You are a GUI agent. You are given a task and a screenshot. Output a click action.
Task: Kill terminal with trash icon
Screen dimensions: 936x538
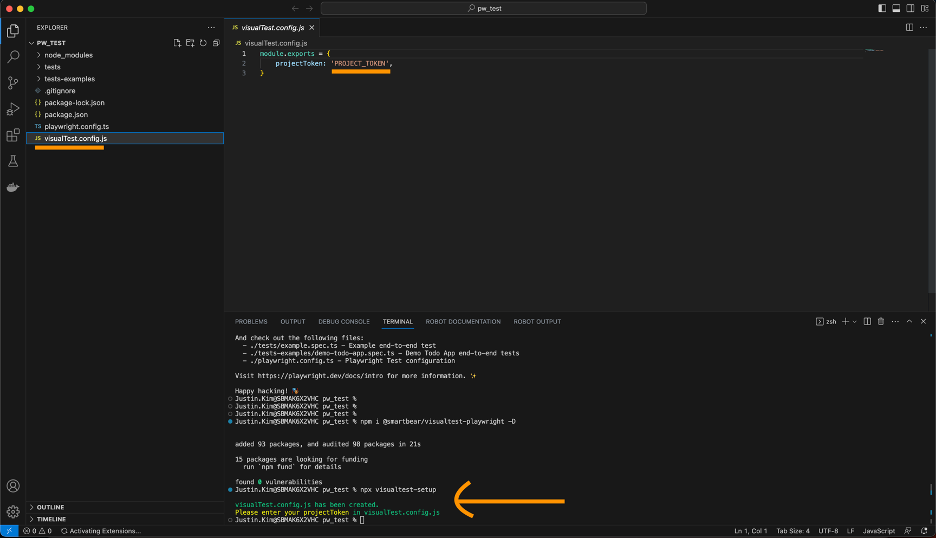(881, 321)
